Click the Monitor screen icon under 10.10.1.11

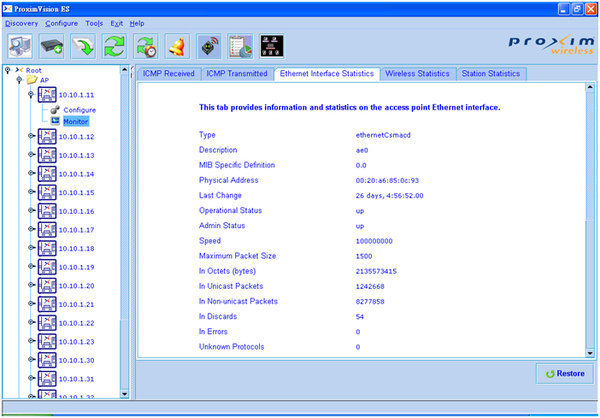point(55,121)
